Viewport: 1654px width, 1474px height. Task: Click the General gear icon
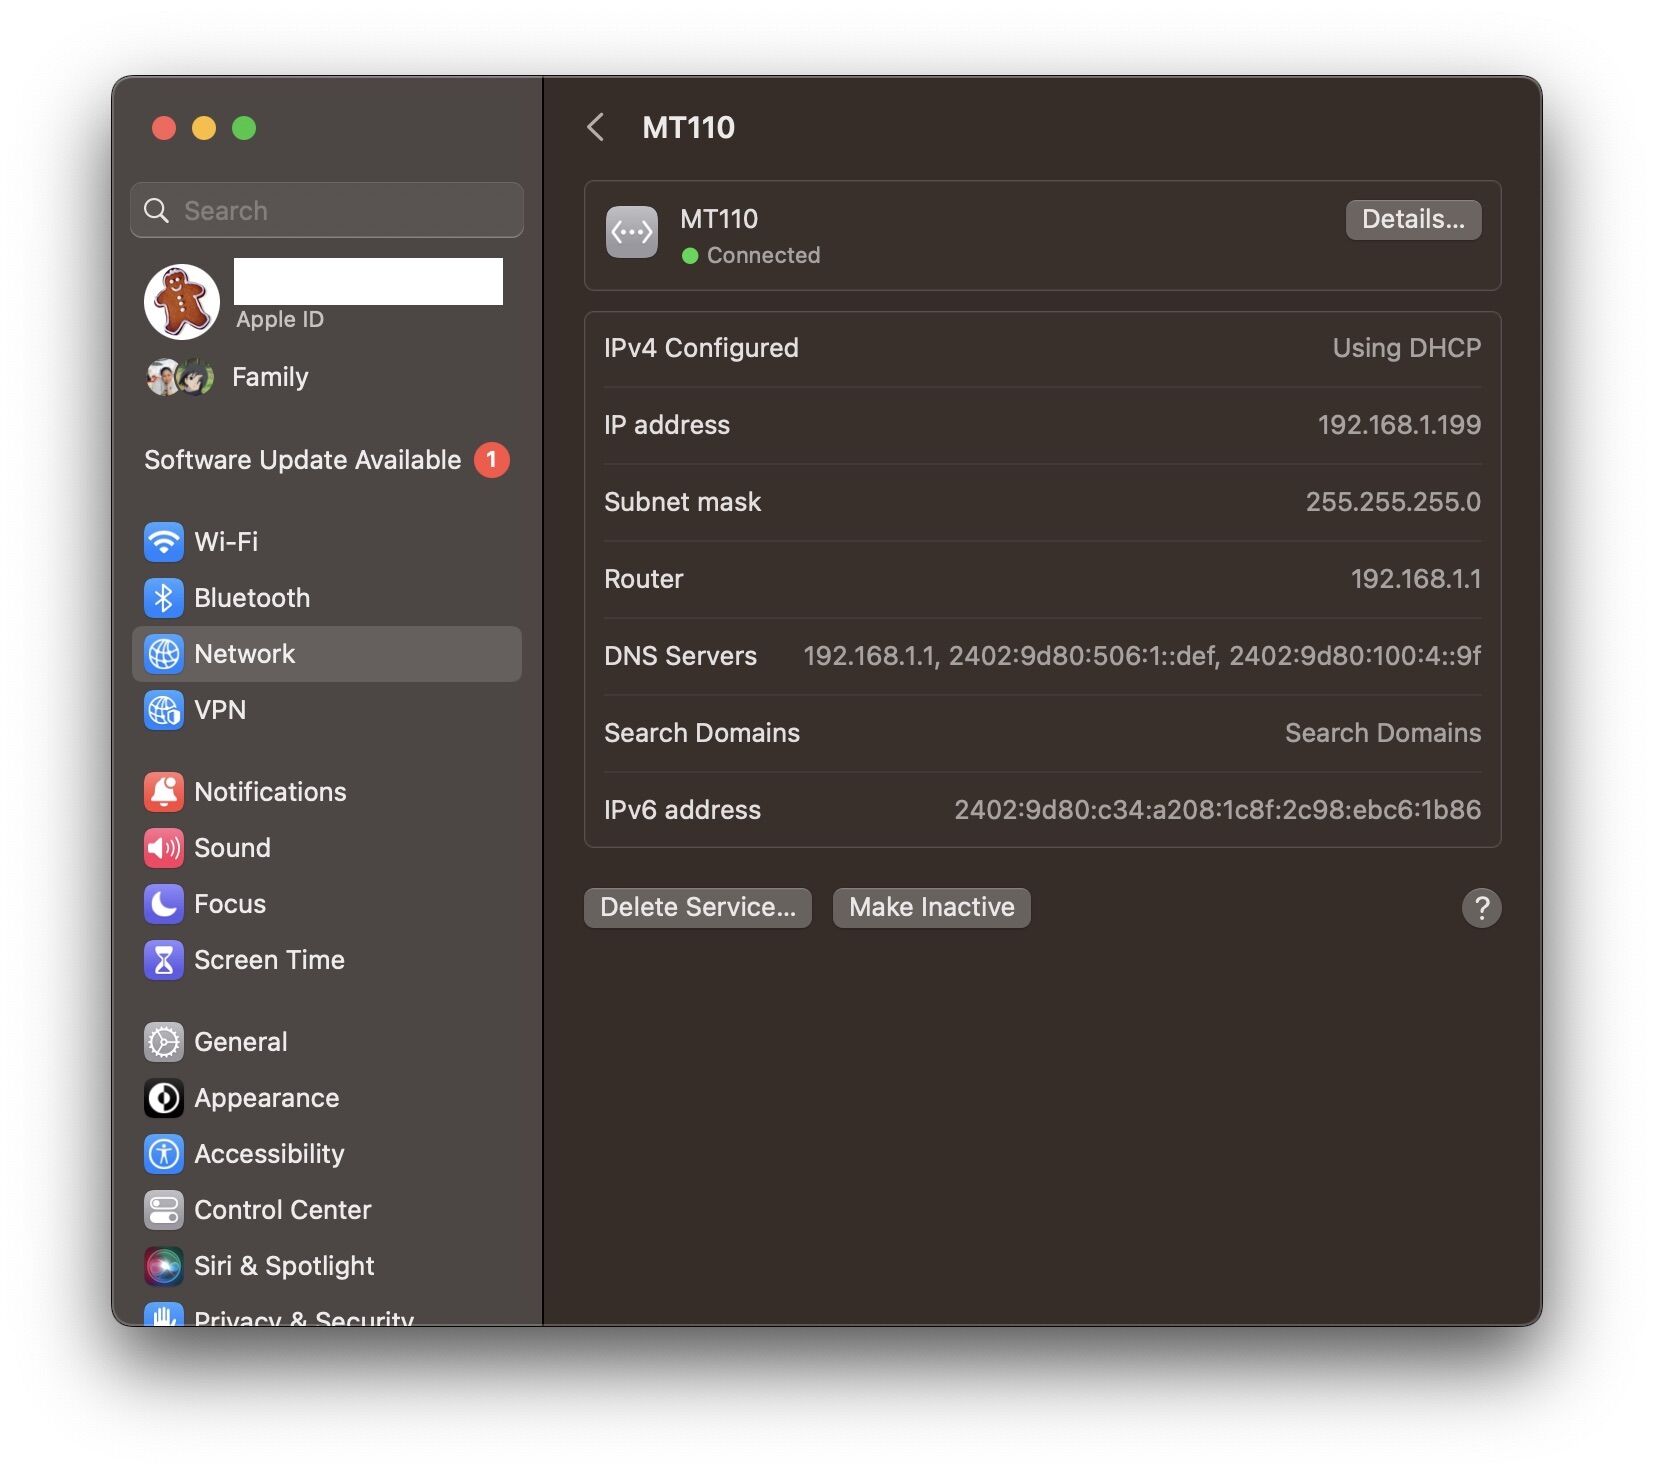click(164, 1042)
